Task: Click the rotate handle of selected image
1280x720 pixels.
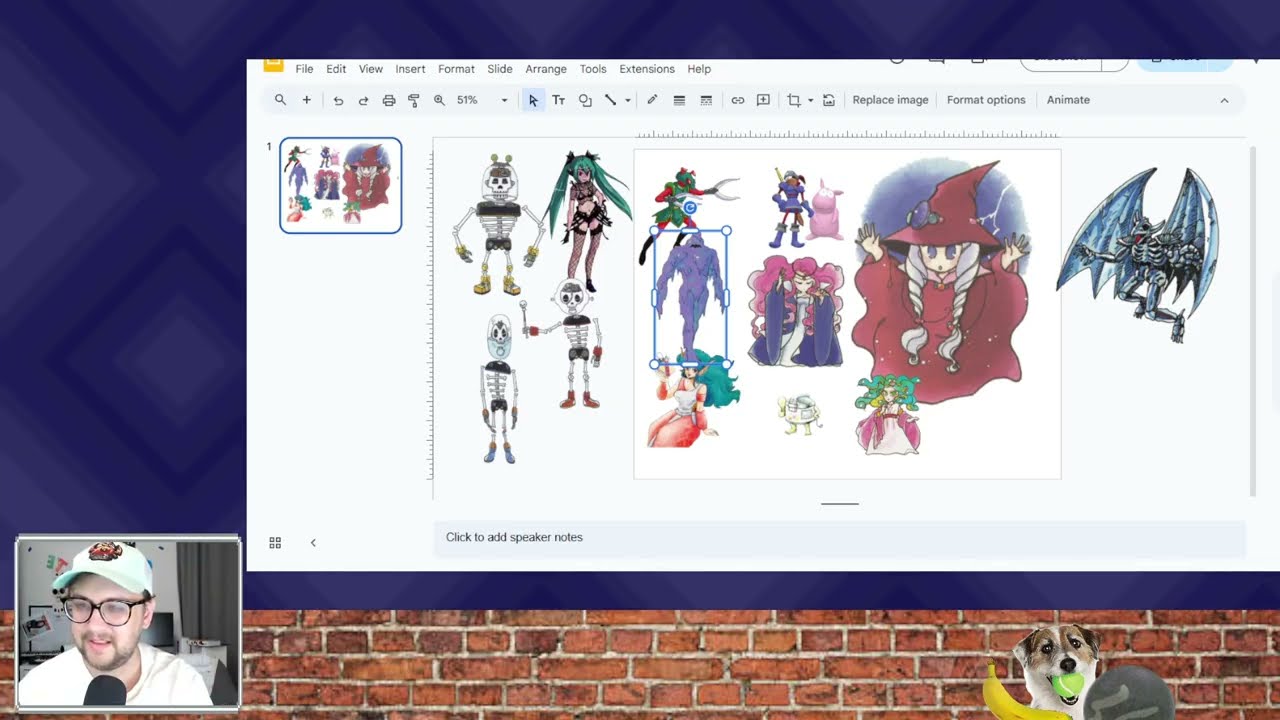Action: pyautogui.click(x=690, y=207)
